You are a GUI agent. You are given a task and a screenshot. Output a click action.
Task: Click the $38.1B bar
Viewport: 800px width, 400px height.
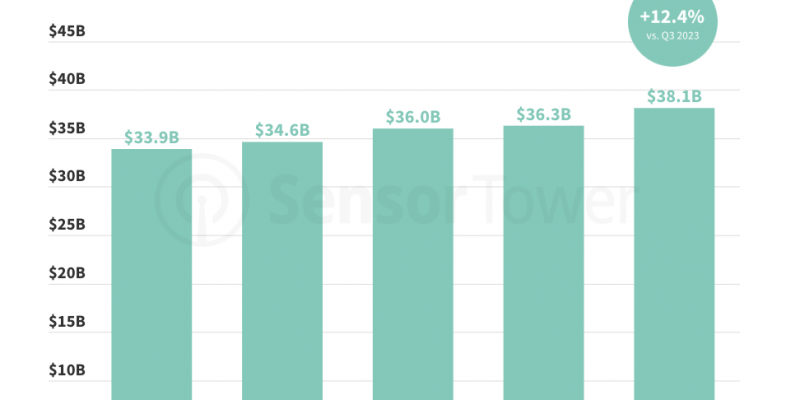(674, 254)
